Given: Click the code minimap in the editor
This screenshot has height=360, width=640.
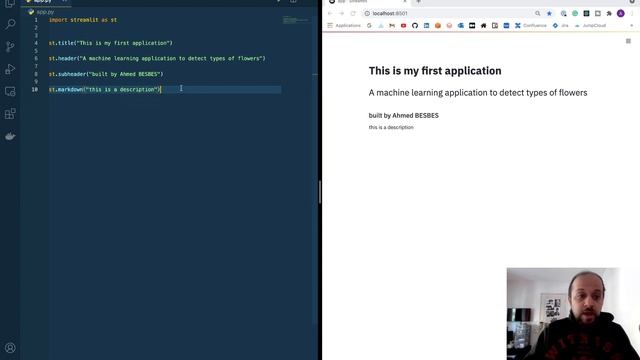Looking at the screenshot, I should point(296,20).
